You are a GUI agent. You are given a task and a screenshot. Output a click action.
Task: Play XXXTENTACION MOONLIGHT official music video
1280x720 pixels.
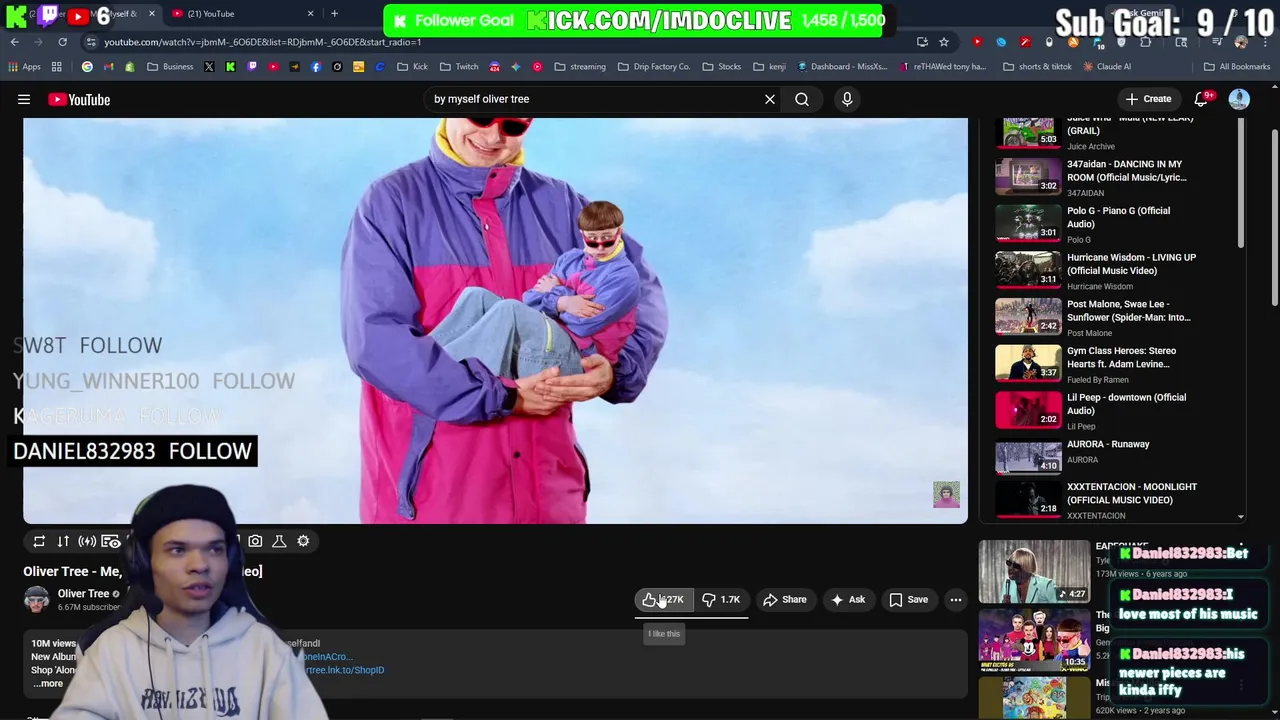pyautogui.click(x=1118, y=500)
